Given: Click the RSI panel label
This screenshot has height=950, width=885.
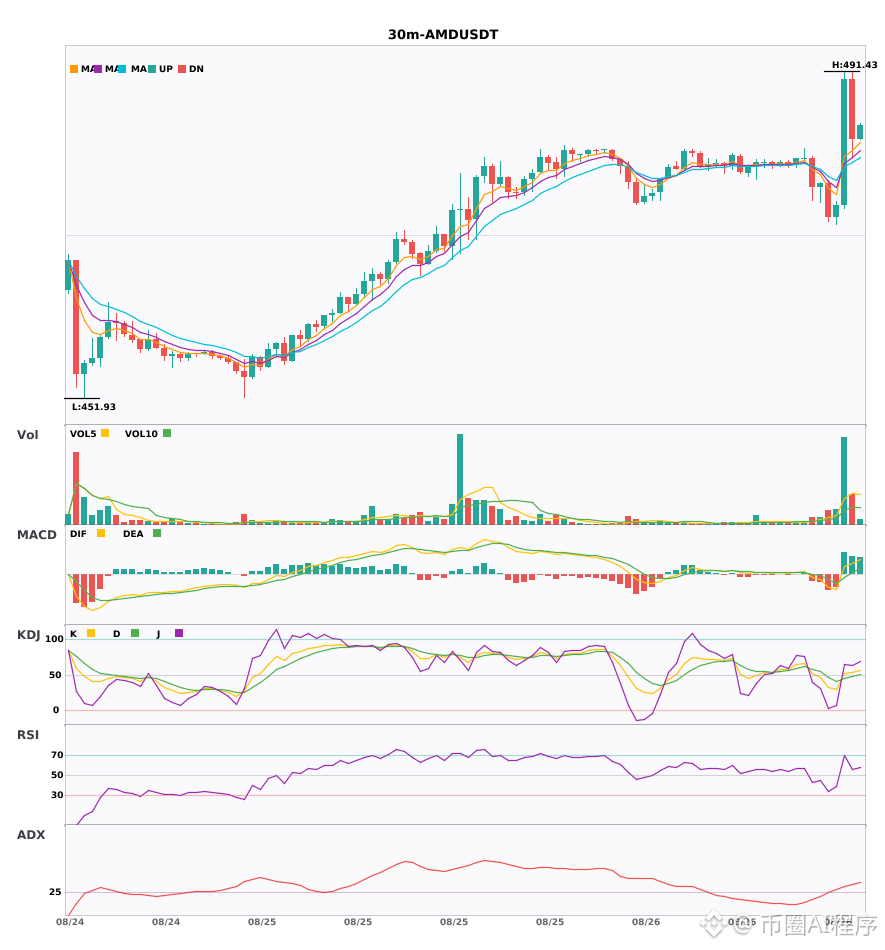Looking at the screenshot, I should (x=28, y=735).
